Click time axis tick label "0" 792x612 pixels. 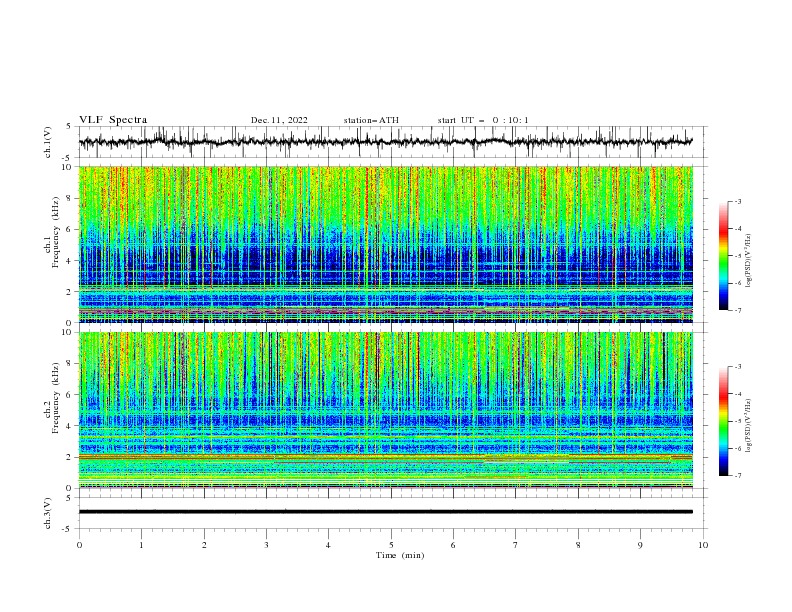79,545
